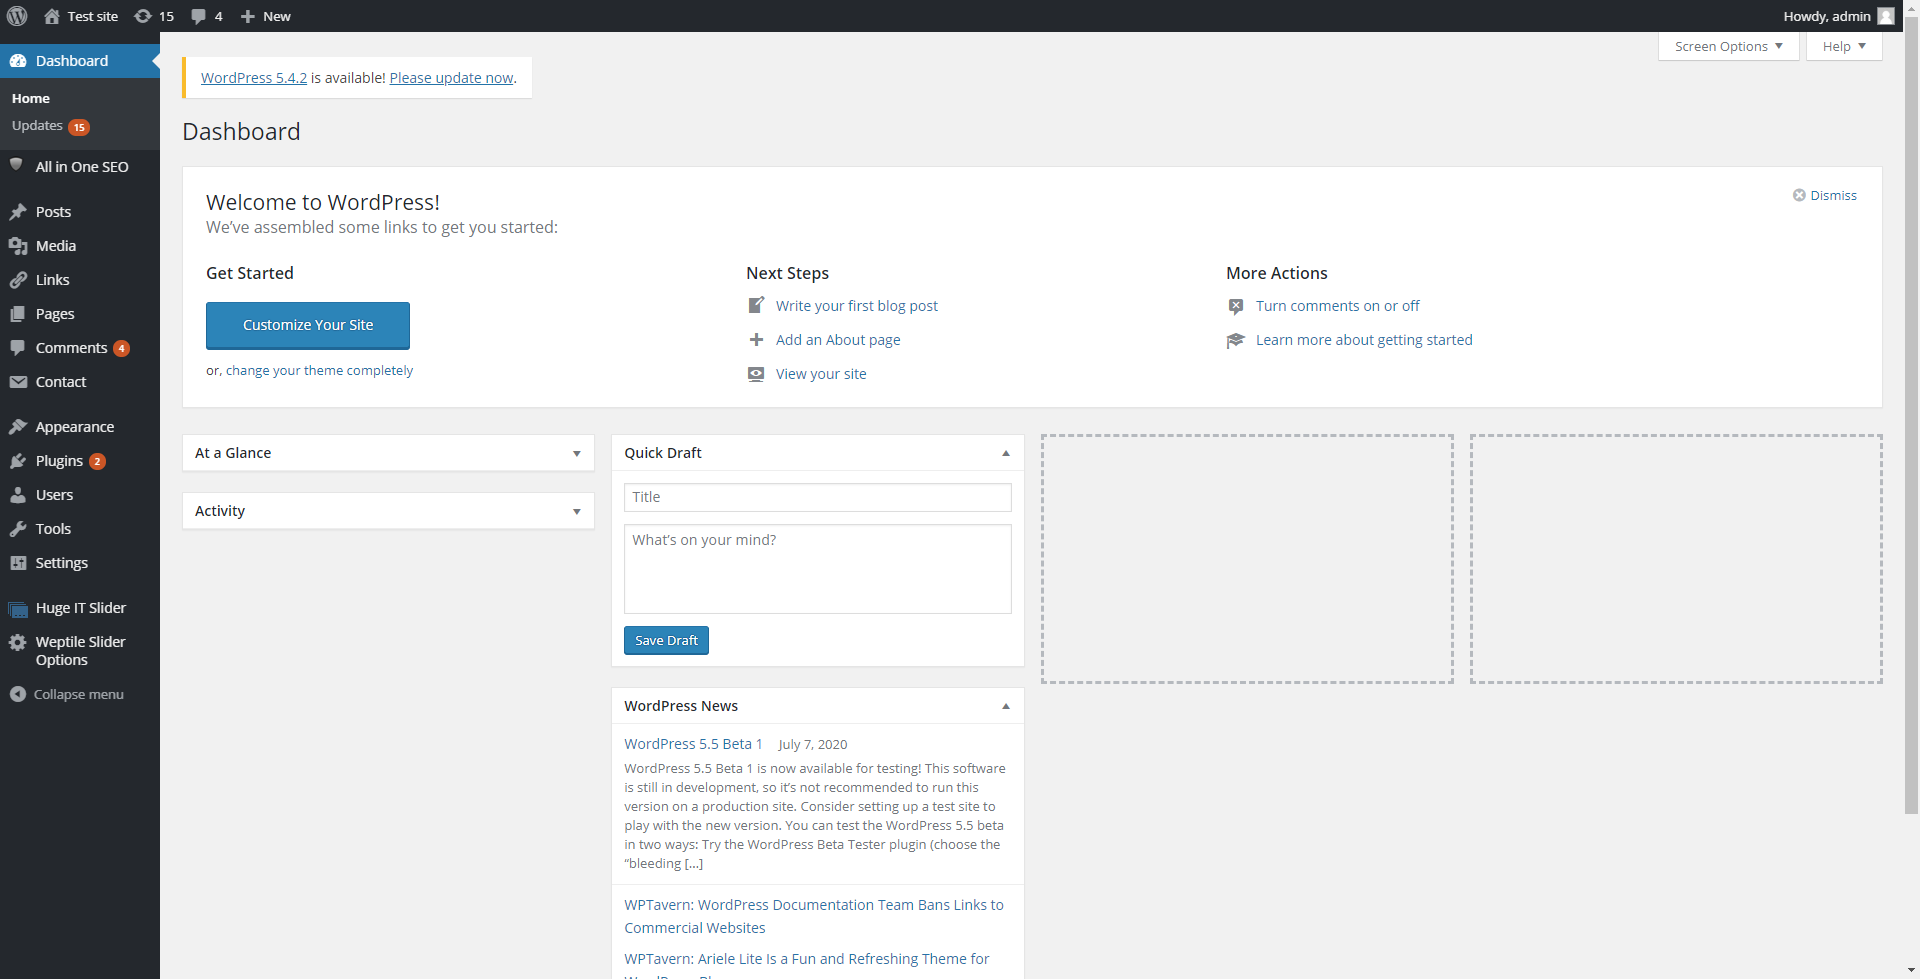
Task: Click the Dismiss circle-x icon
Action: [1799, 195]
